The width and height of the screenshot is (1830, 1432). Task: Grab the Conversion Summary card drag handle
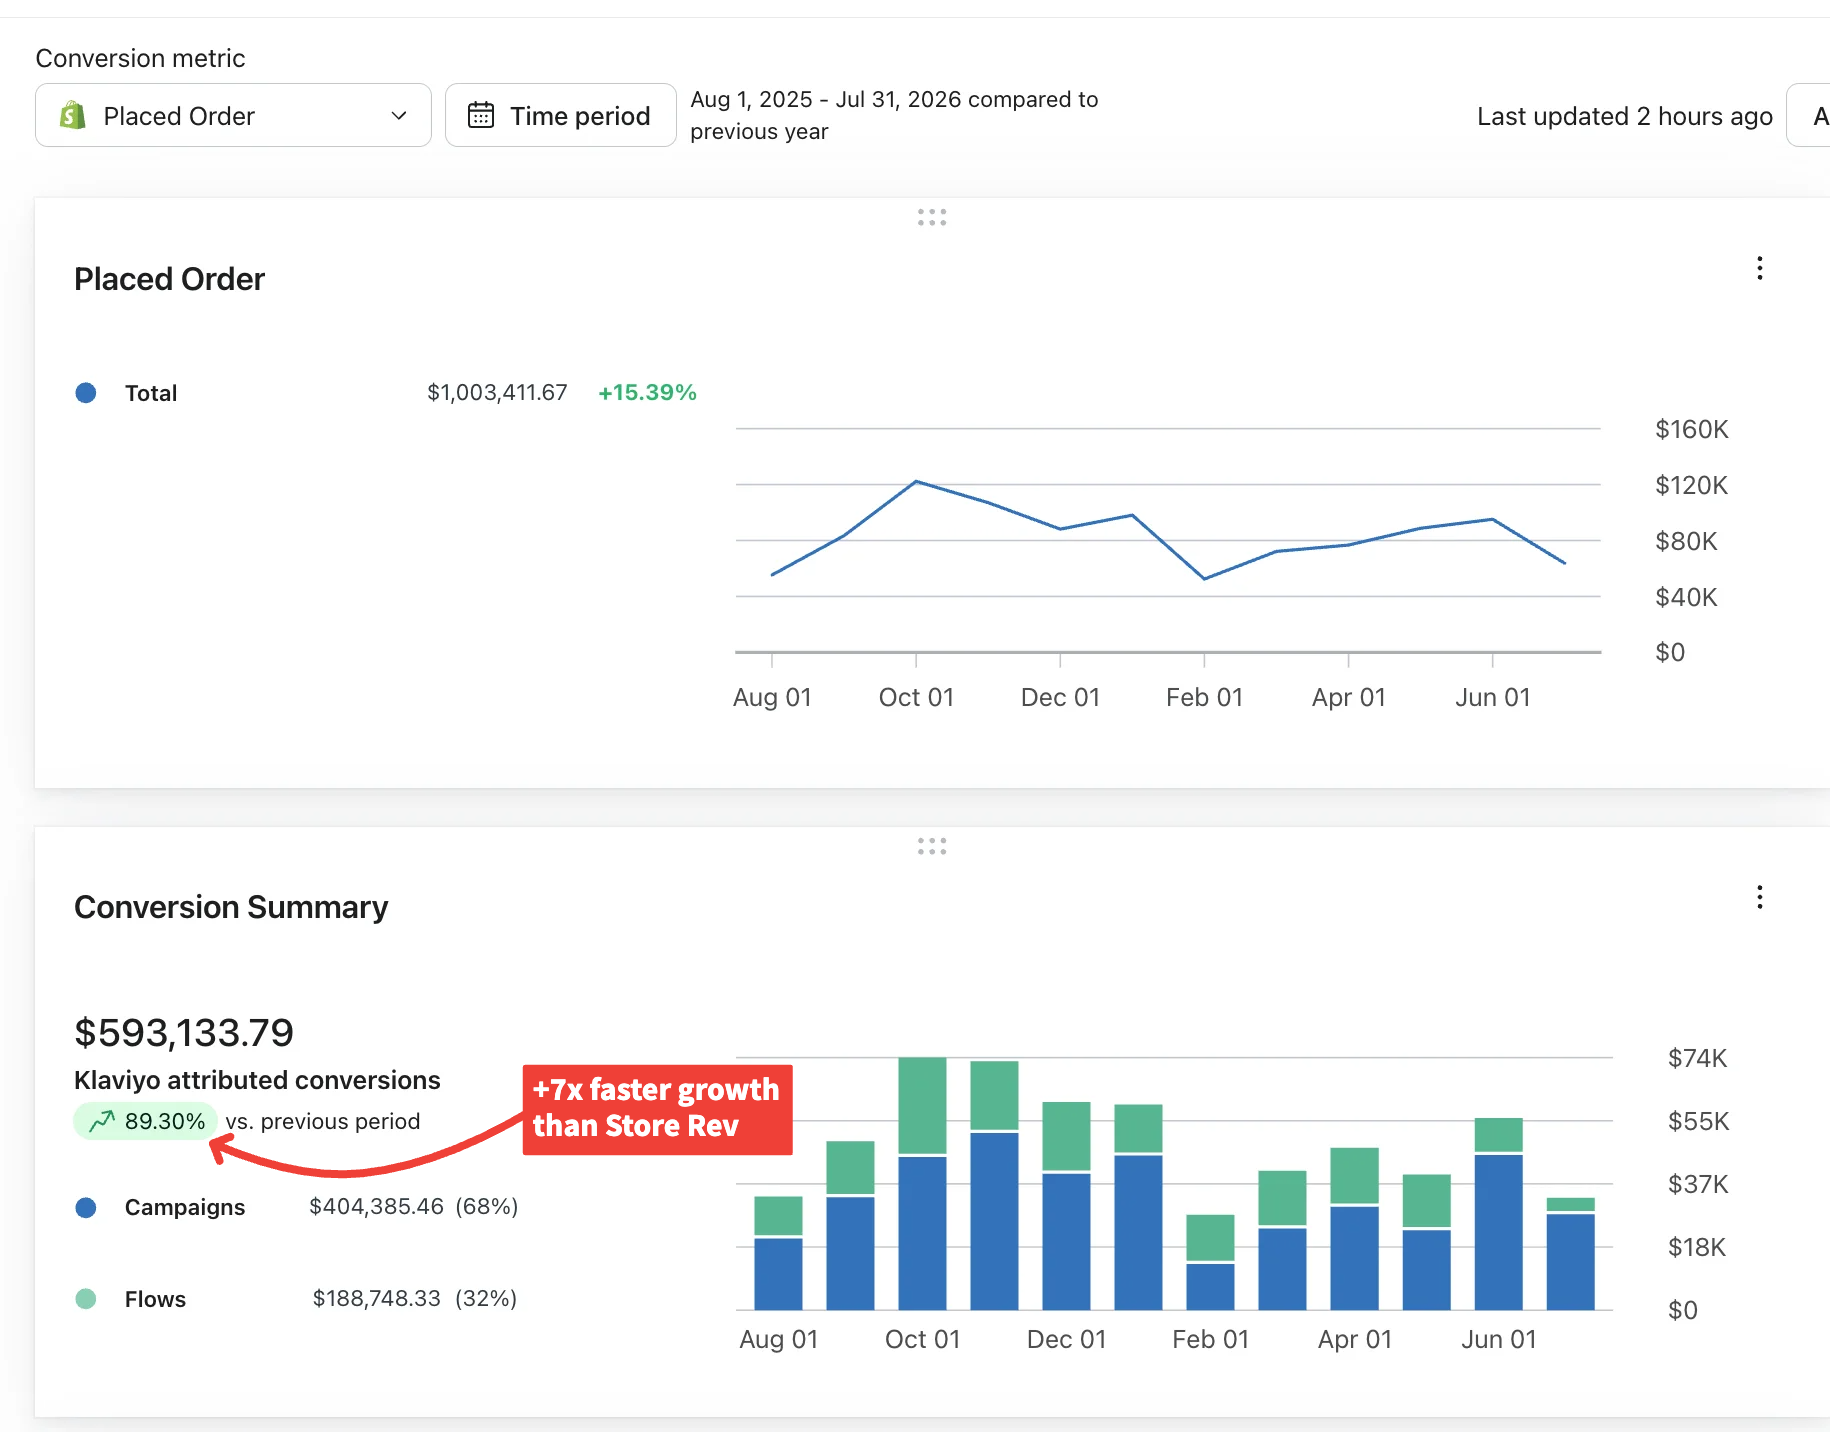pos(932,846)
